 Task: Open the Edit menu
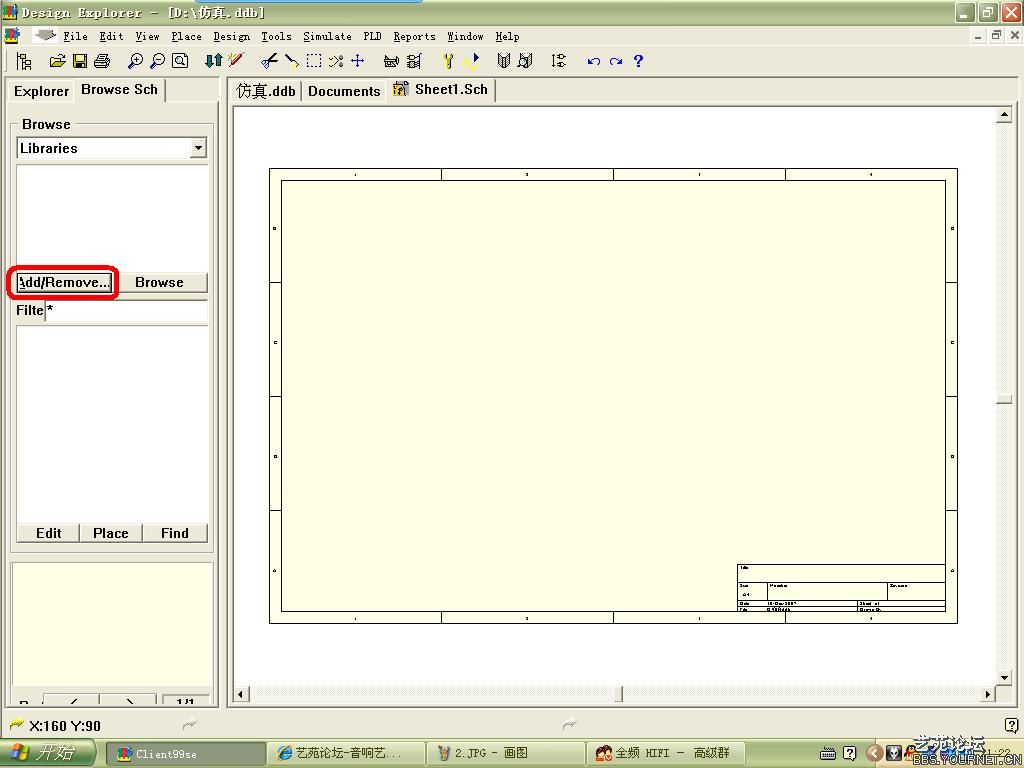111,37
